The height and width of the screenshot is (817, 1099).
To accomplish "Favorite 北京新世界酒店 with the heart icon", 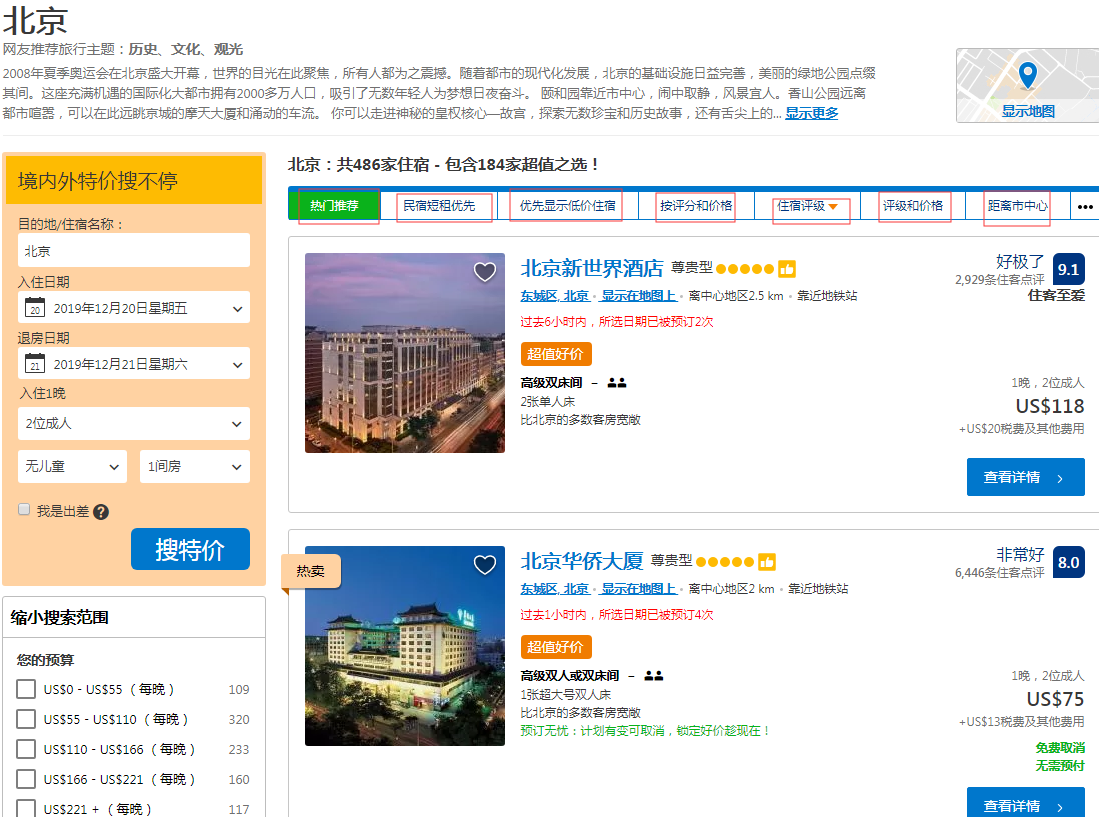I will coord(485,271).
